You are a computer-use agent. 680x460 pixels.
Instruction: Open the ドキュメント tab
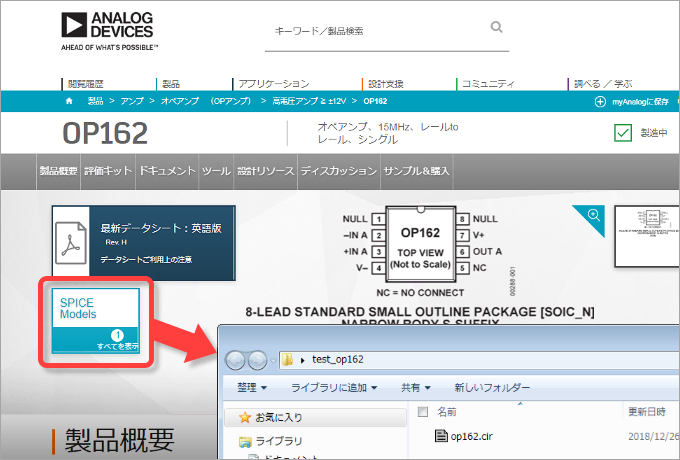(167, 171)
